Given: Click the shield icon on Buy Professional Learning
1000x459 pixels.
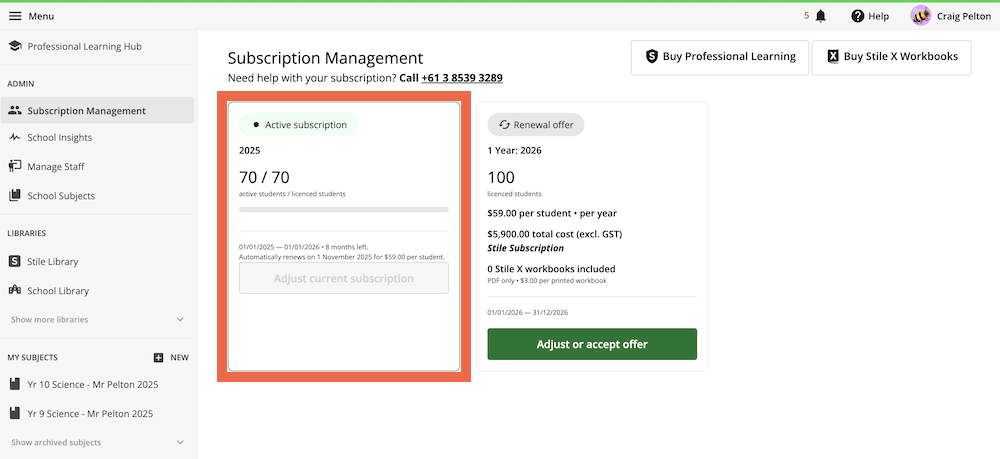Looking at the screenshot, I should click(x=651, y=57).
